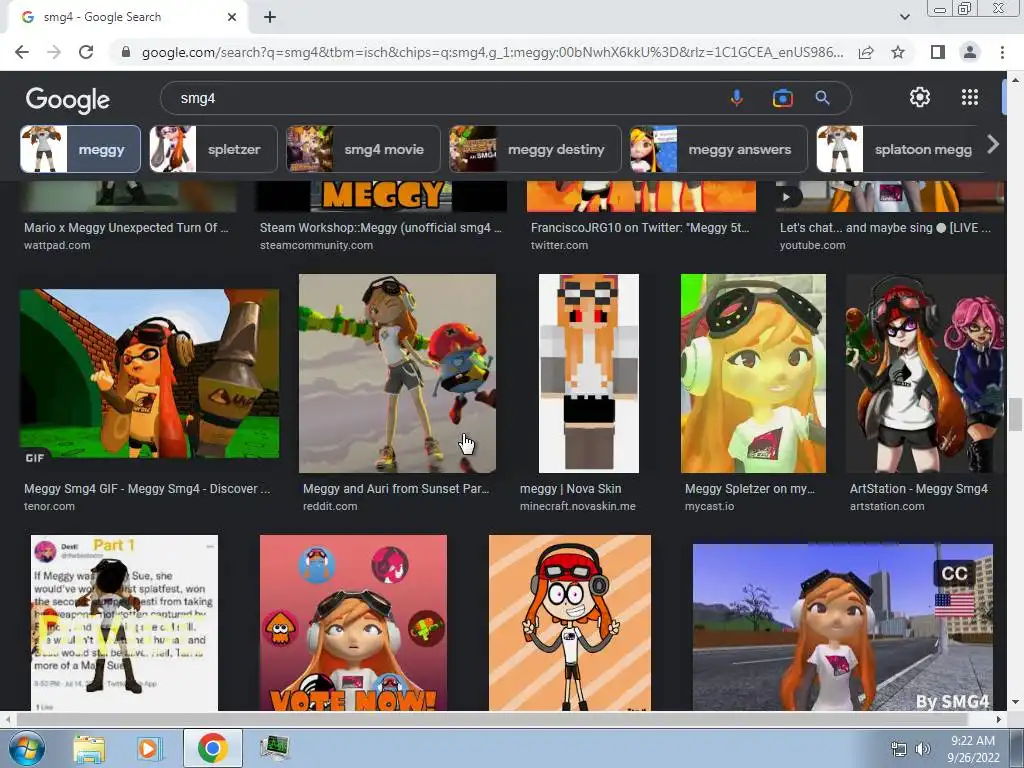Open the tab search dropdown arrow
This screenshot has width=1024, height=768.
(904, 17)
